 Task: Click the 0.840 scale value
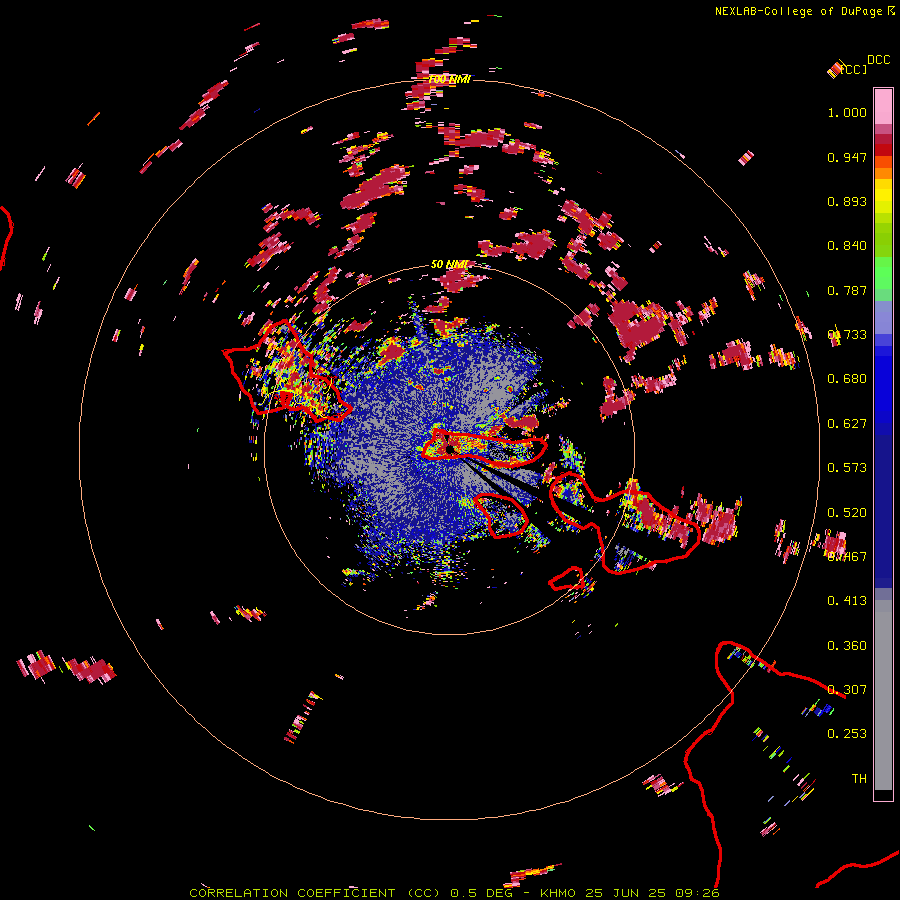pyautogui.click(x=847, y=246)
